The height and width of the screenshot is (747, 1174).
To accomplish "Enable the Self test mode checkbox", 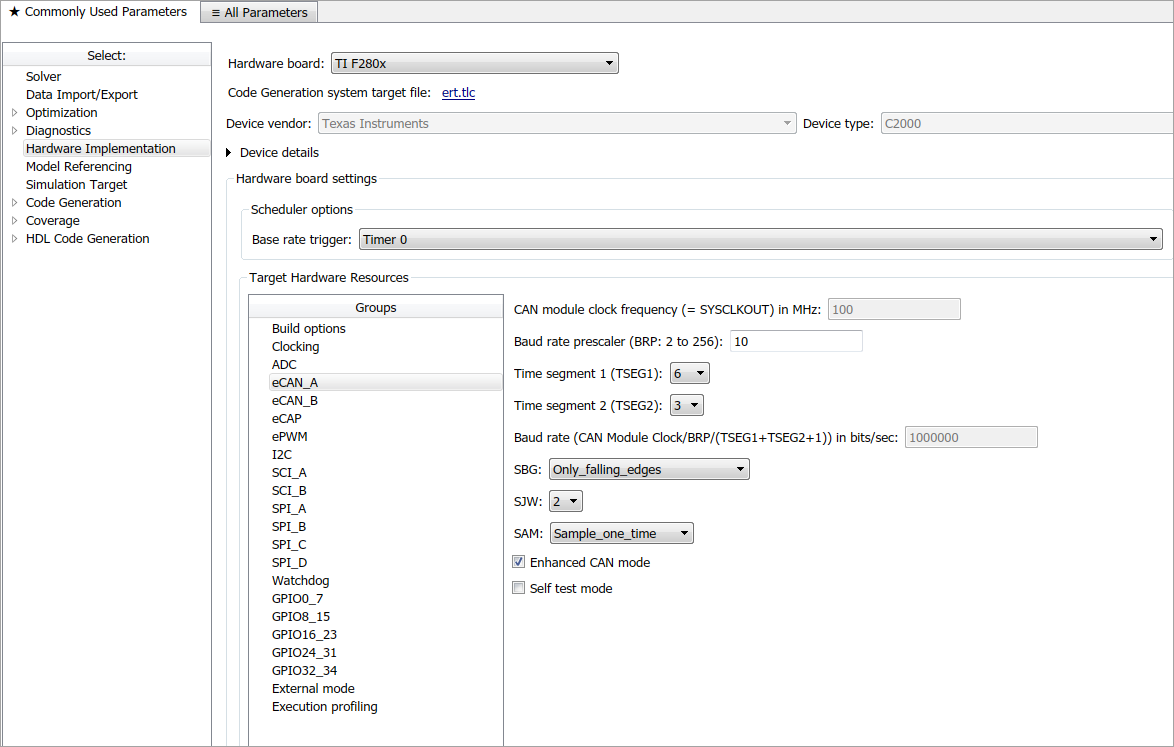I will pos(518,588).
